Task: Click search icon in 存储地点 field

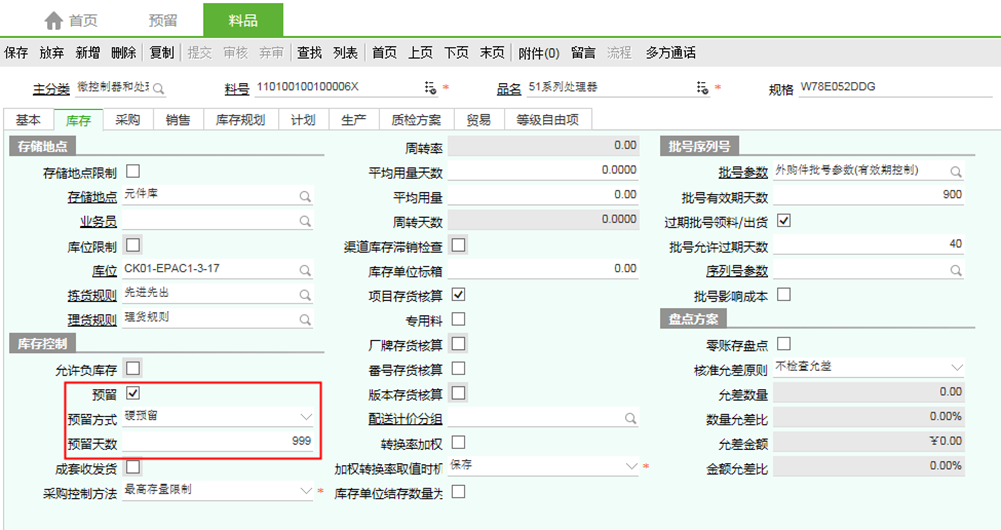Action: 305,197
